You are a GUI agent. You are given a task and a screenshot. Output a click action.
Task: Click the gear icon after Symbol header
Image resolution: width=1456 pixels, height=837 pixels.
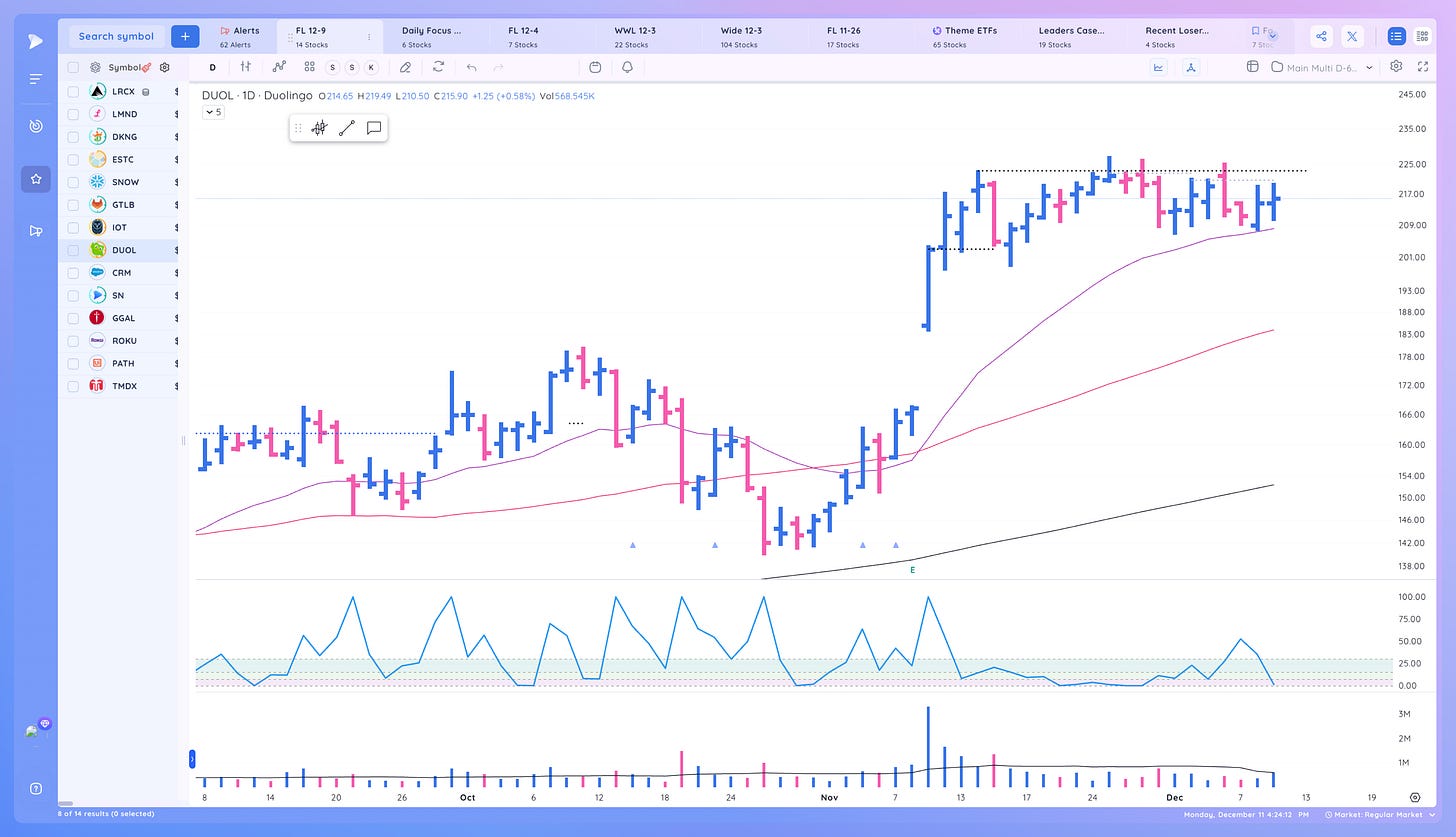pyautogui.click(x=165, y=67)
